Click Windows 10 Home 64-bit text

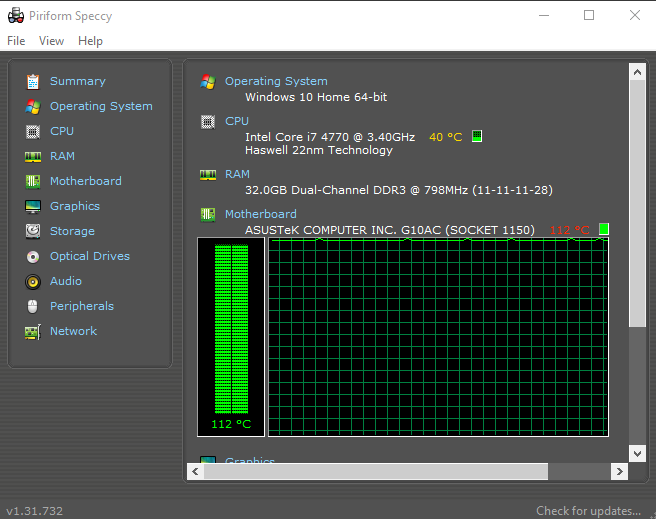coord(316,97)
